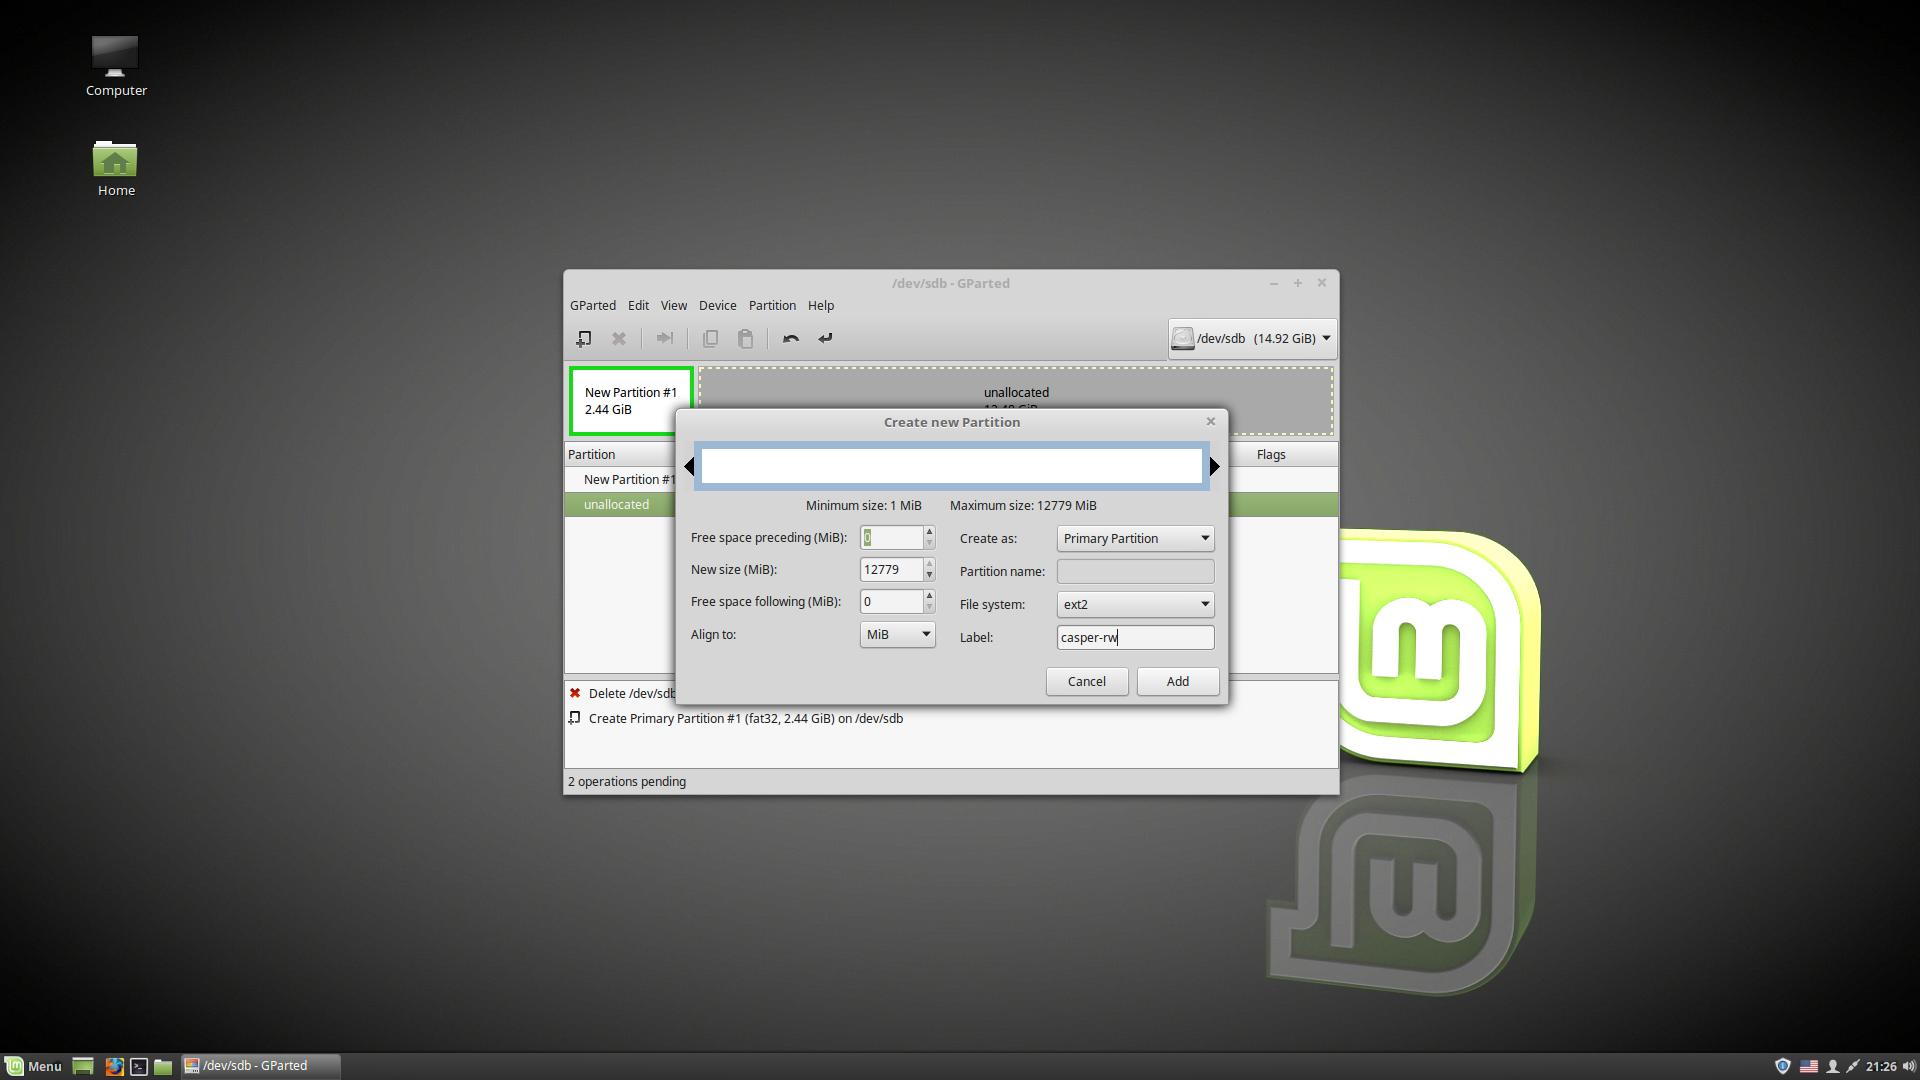Open the Partition menu
Screen dimensions: 1920x1080
click(772, 306)
